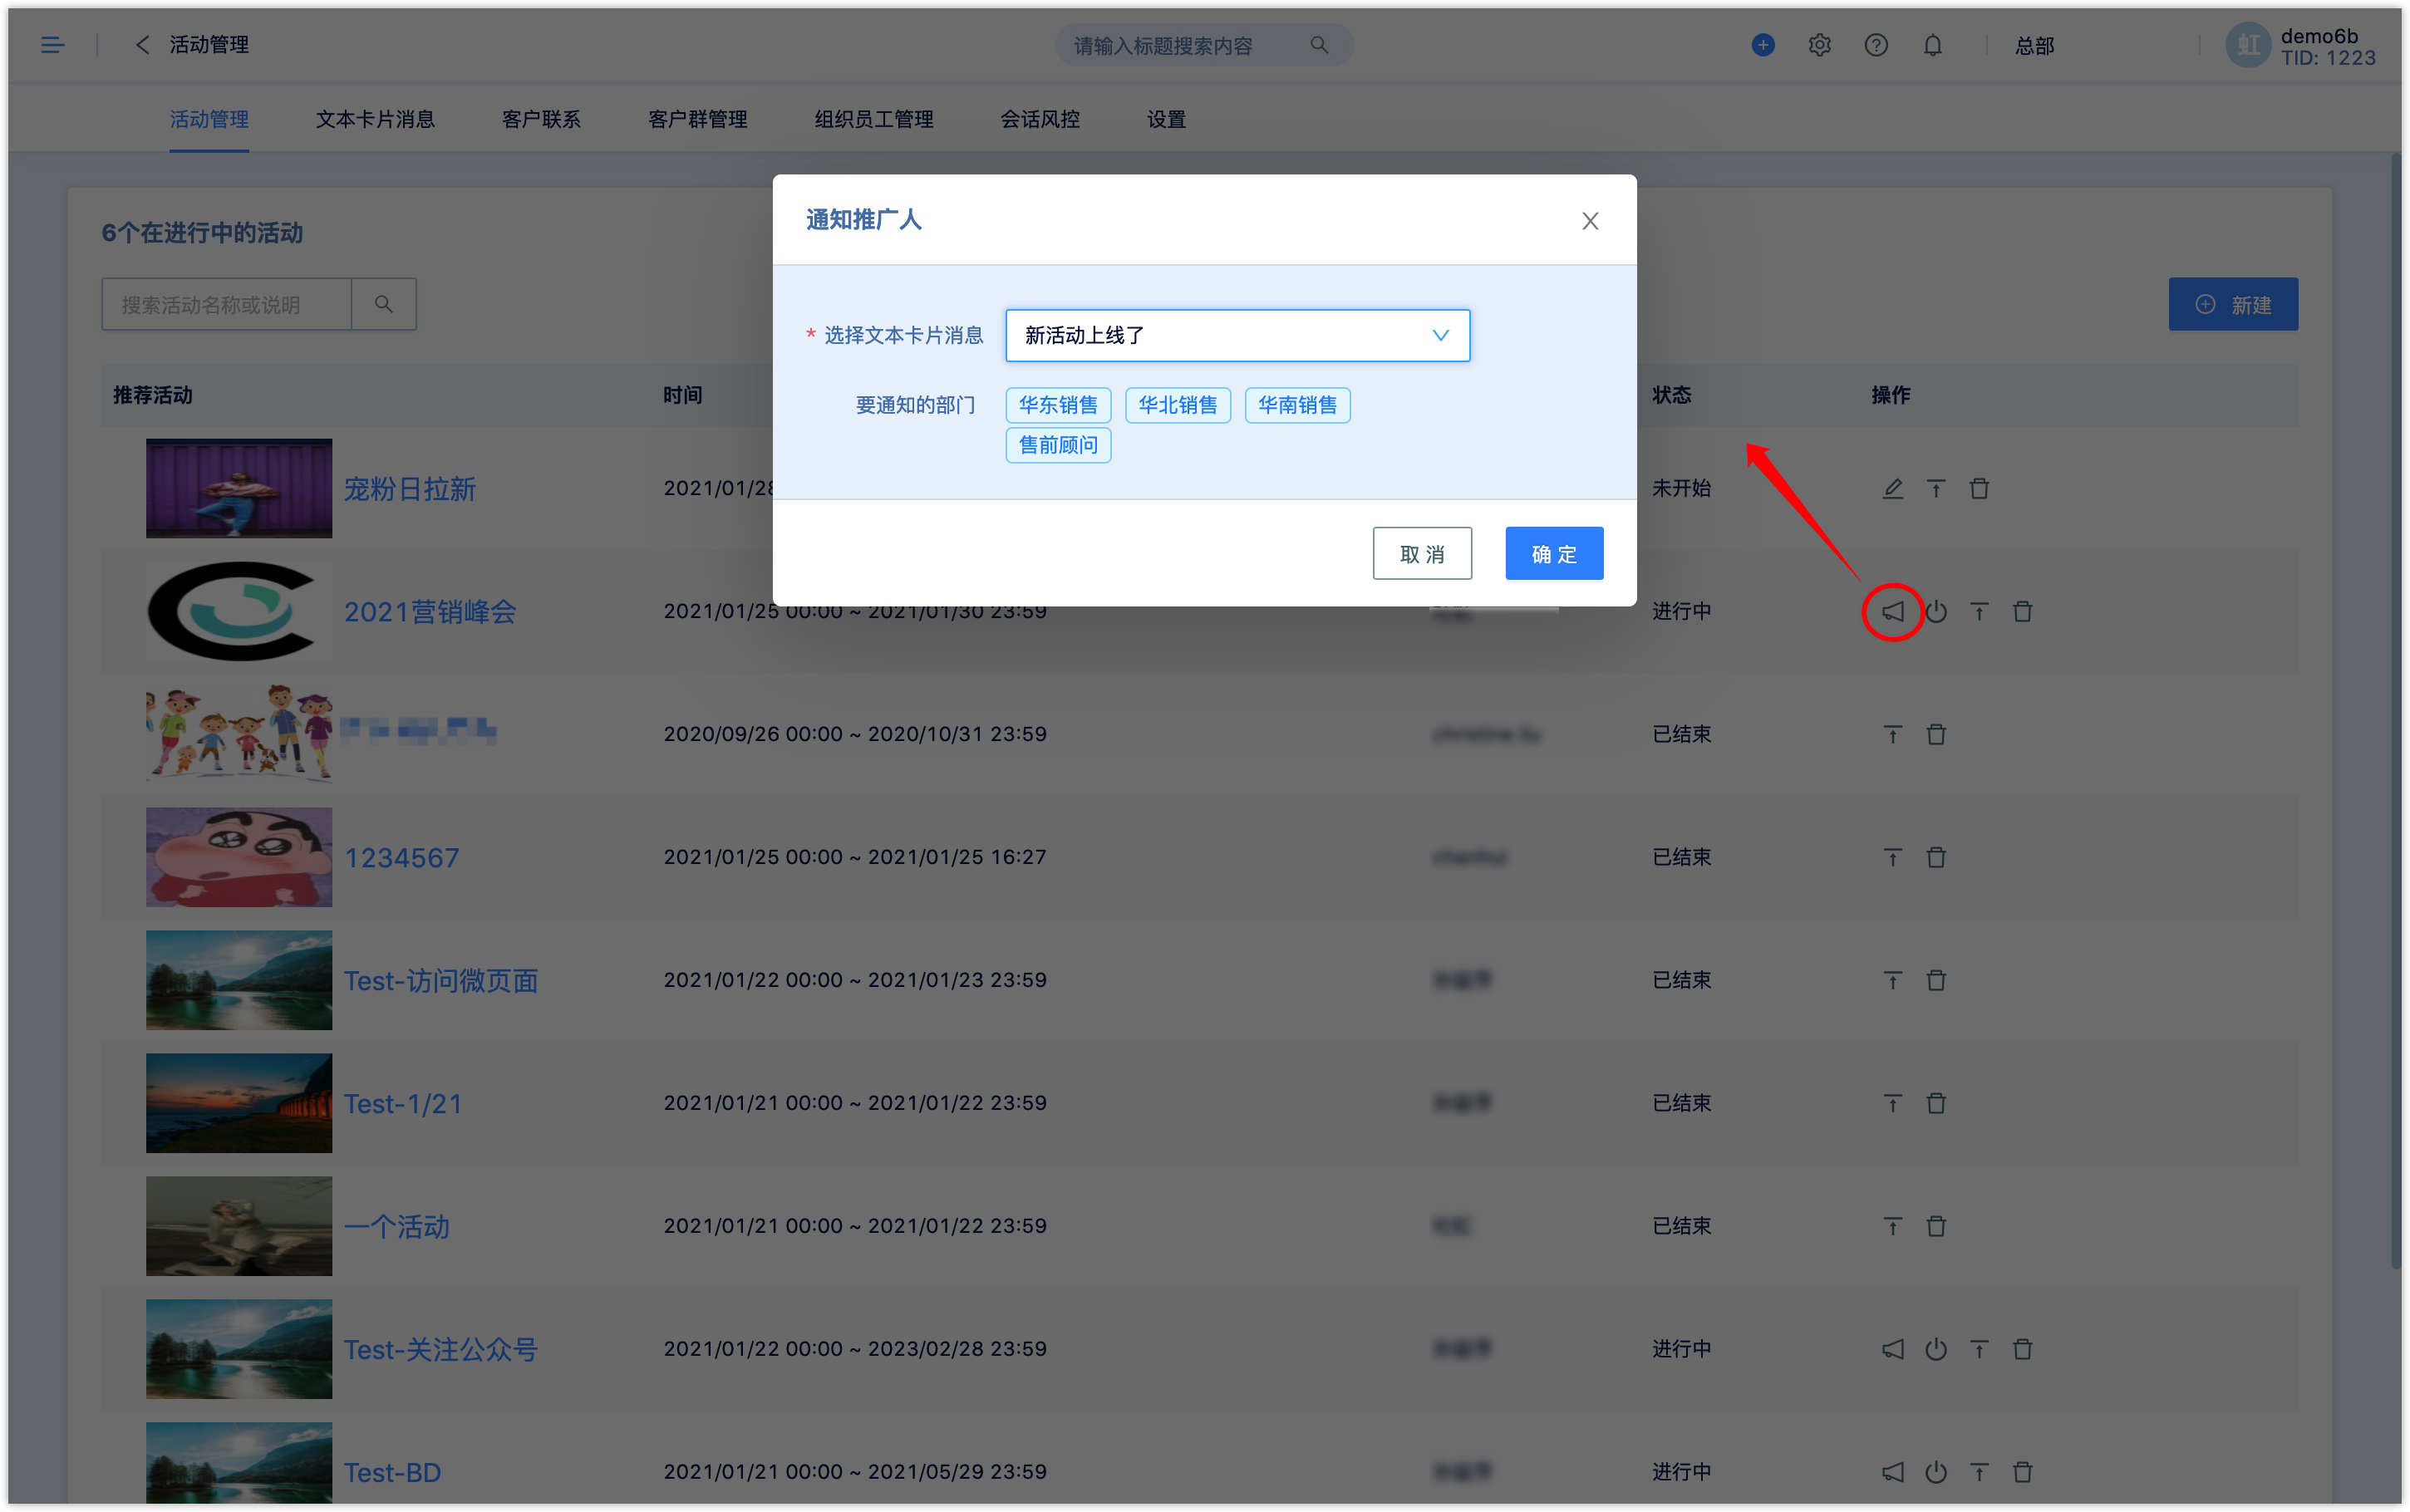The width and height of the screenshot is (2410, 1512).
Task: Delete the Test-1/21 activity
Action: pos(1936,1104)
